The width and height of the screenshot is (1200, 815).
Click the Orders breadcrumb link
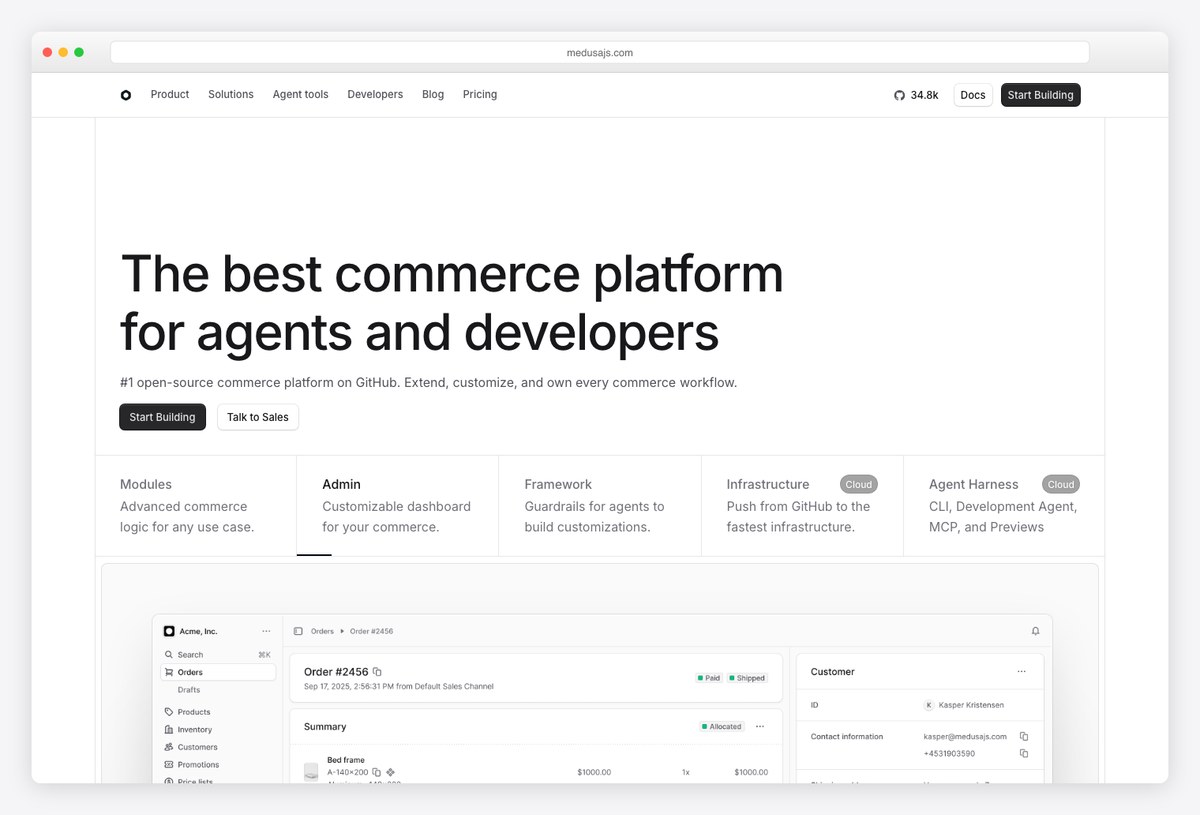[x=322, y=631]
